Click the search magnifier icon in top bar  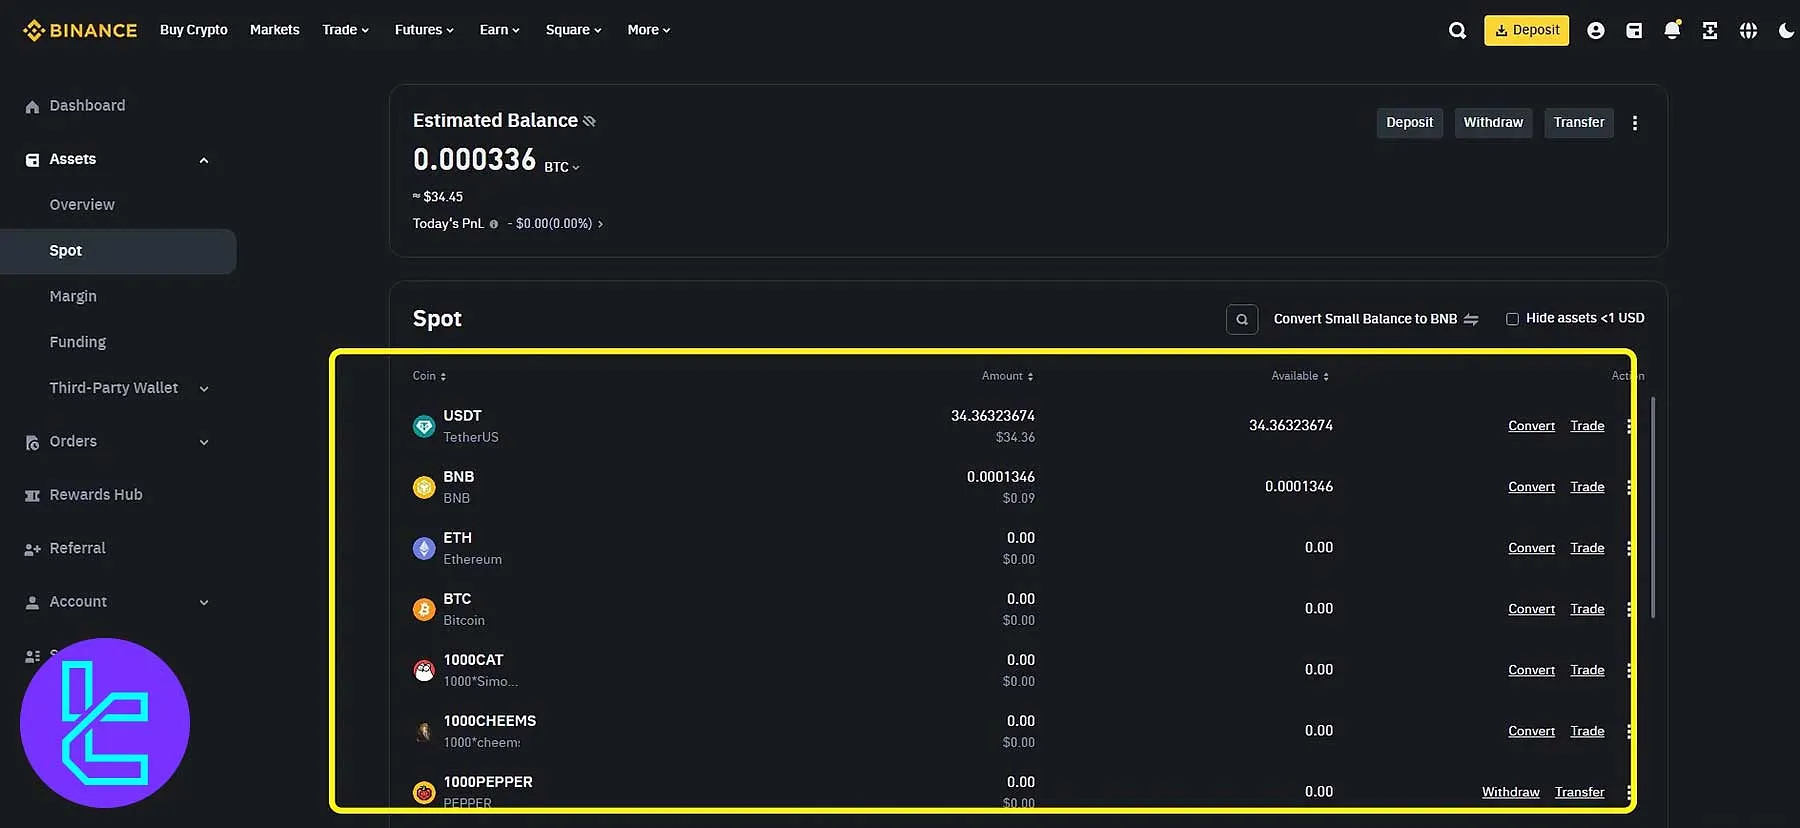(1457, 30)
